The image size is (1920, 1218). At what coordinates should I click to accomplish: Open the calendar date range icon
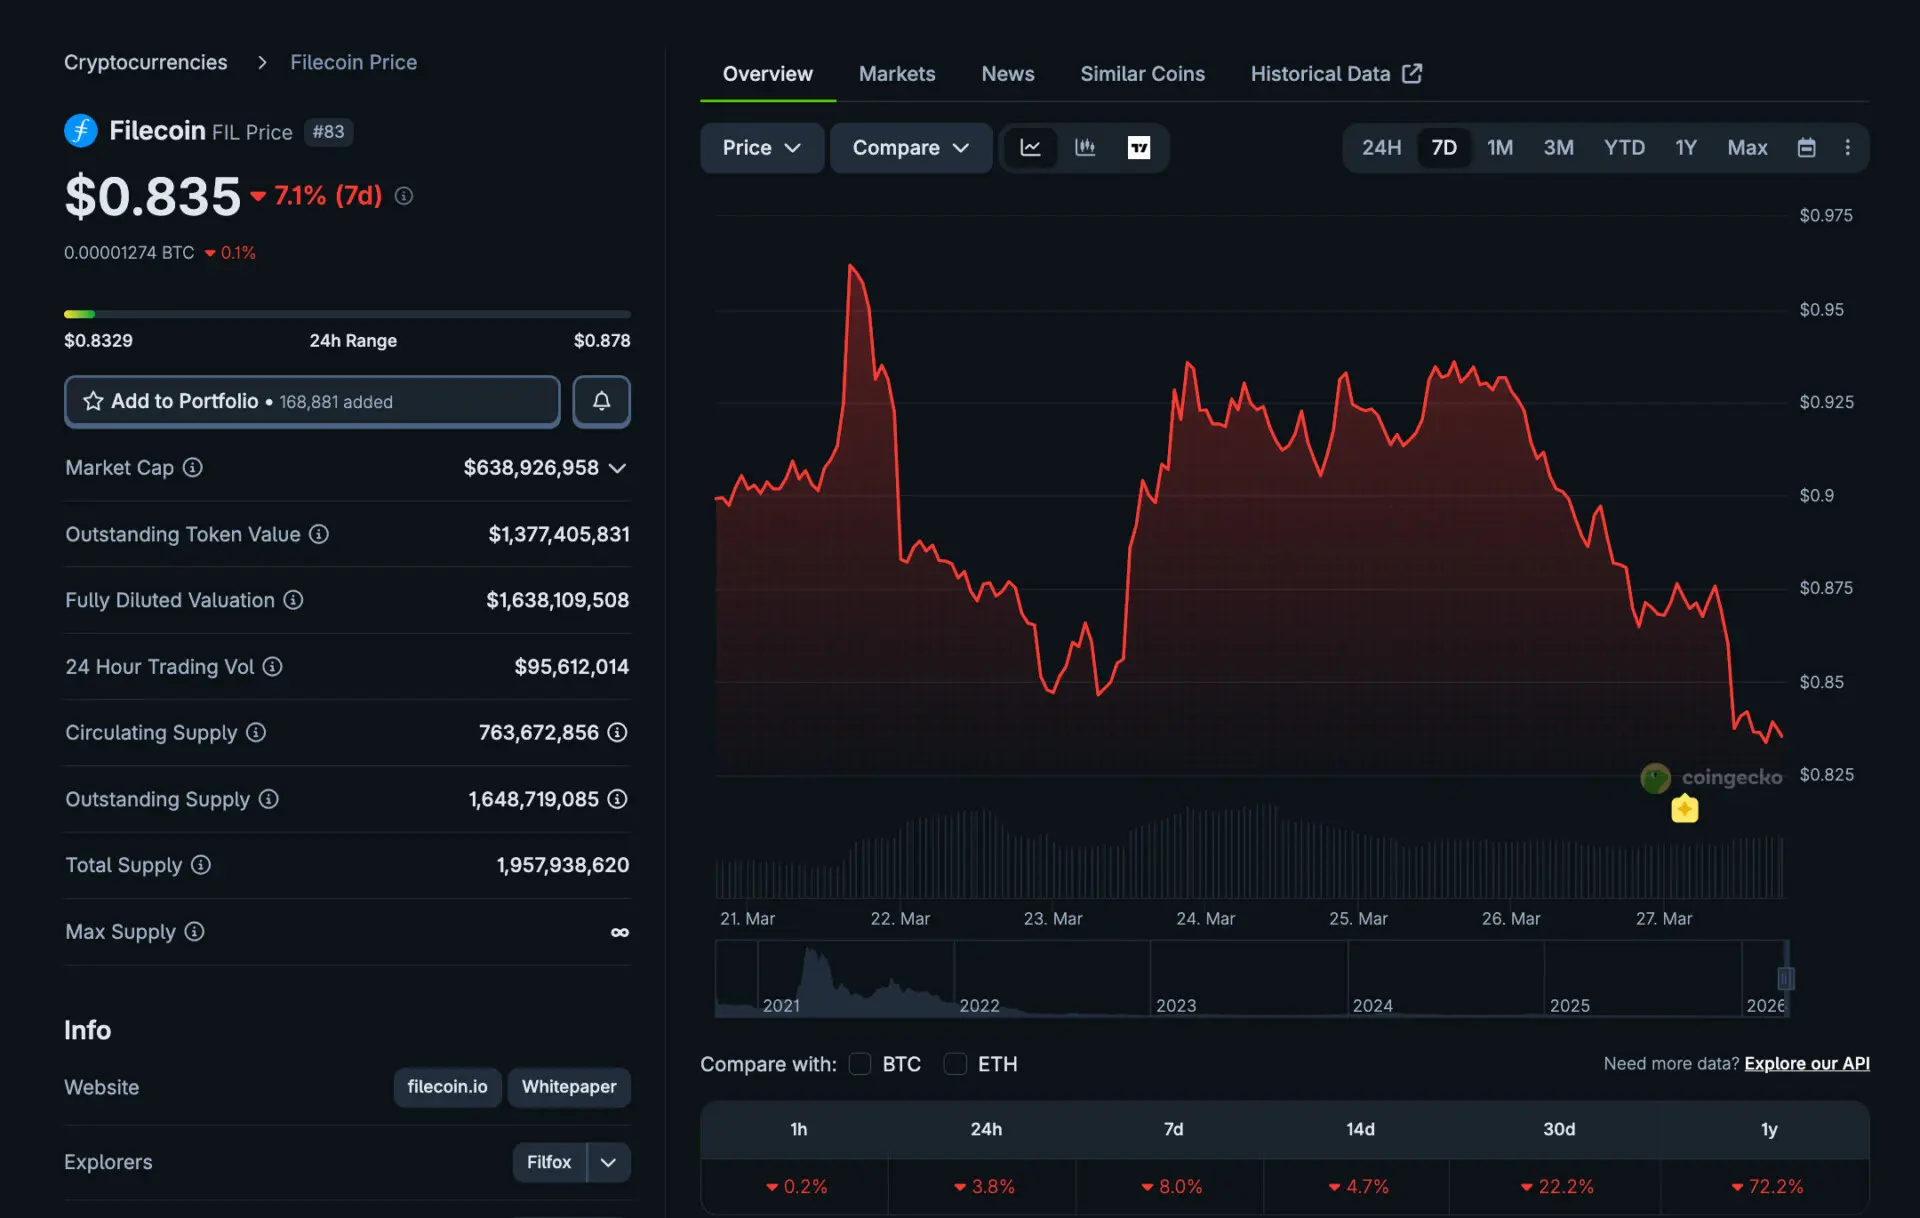(x=1806, y=147)
